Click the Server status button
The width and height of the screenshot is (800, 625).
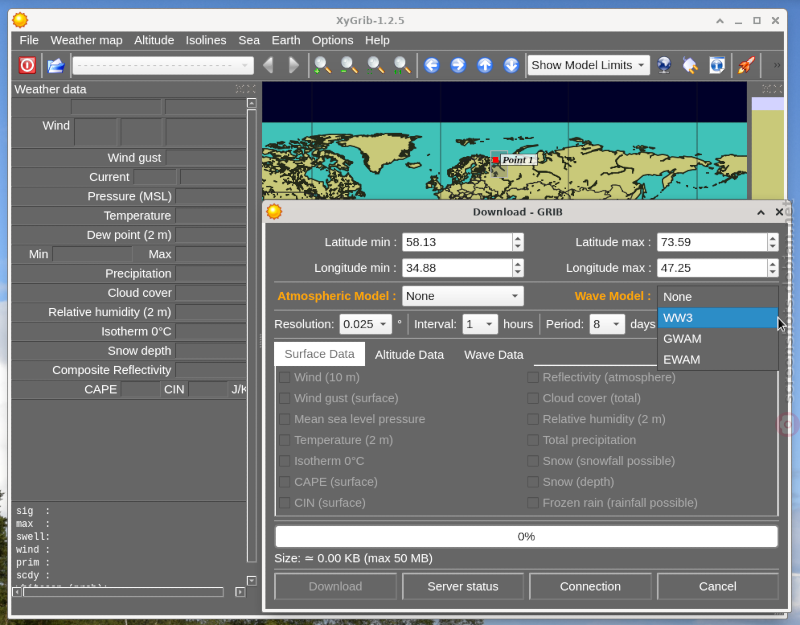[463, 587]
